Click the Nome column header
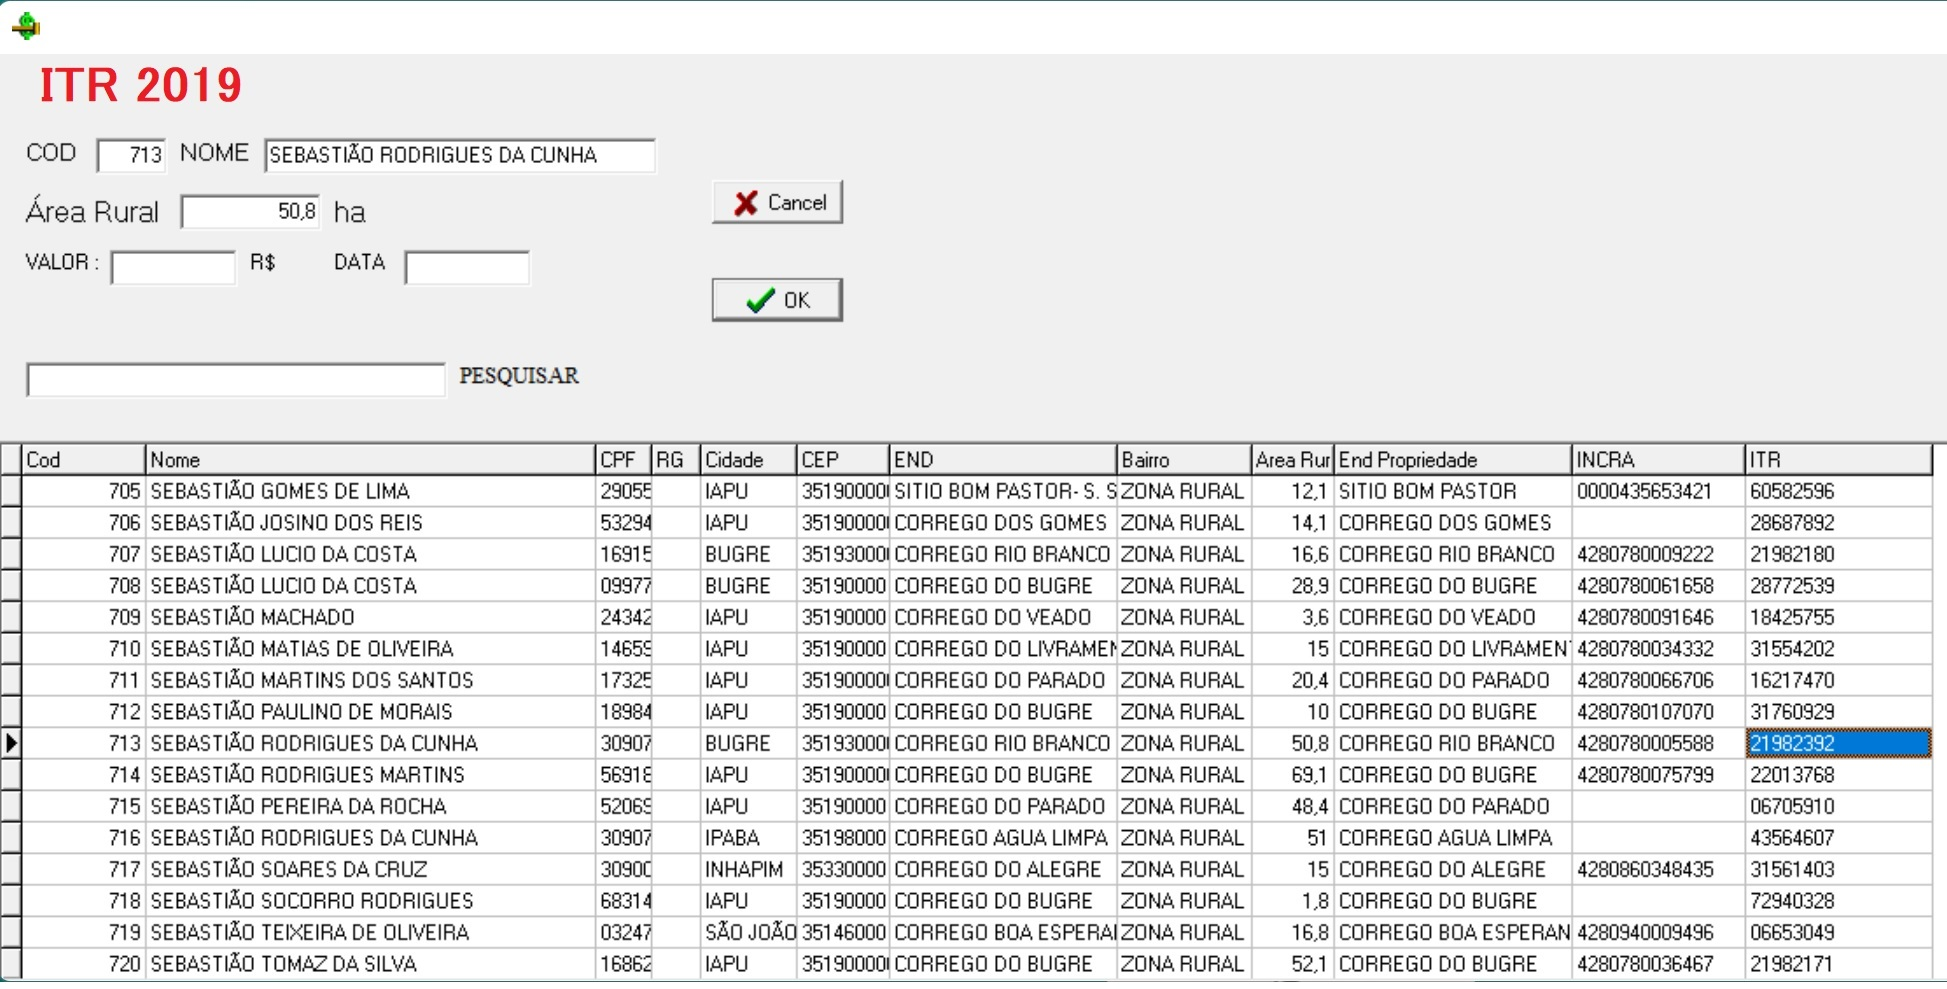 370,460
